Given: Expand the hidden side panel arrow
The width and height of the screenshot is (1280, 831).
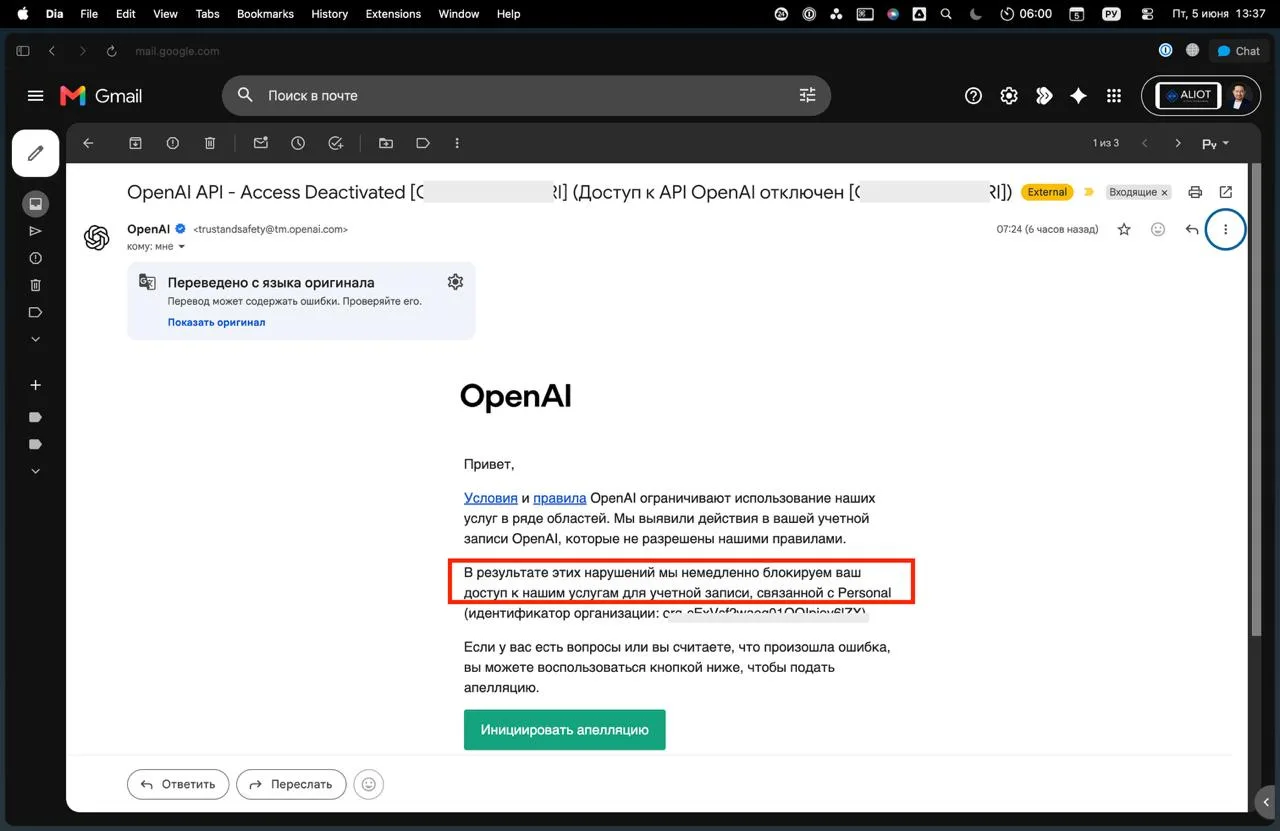Looking at the screenshot, I should coord(1267,802).
